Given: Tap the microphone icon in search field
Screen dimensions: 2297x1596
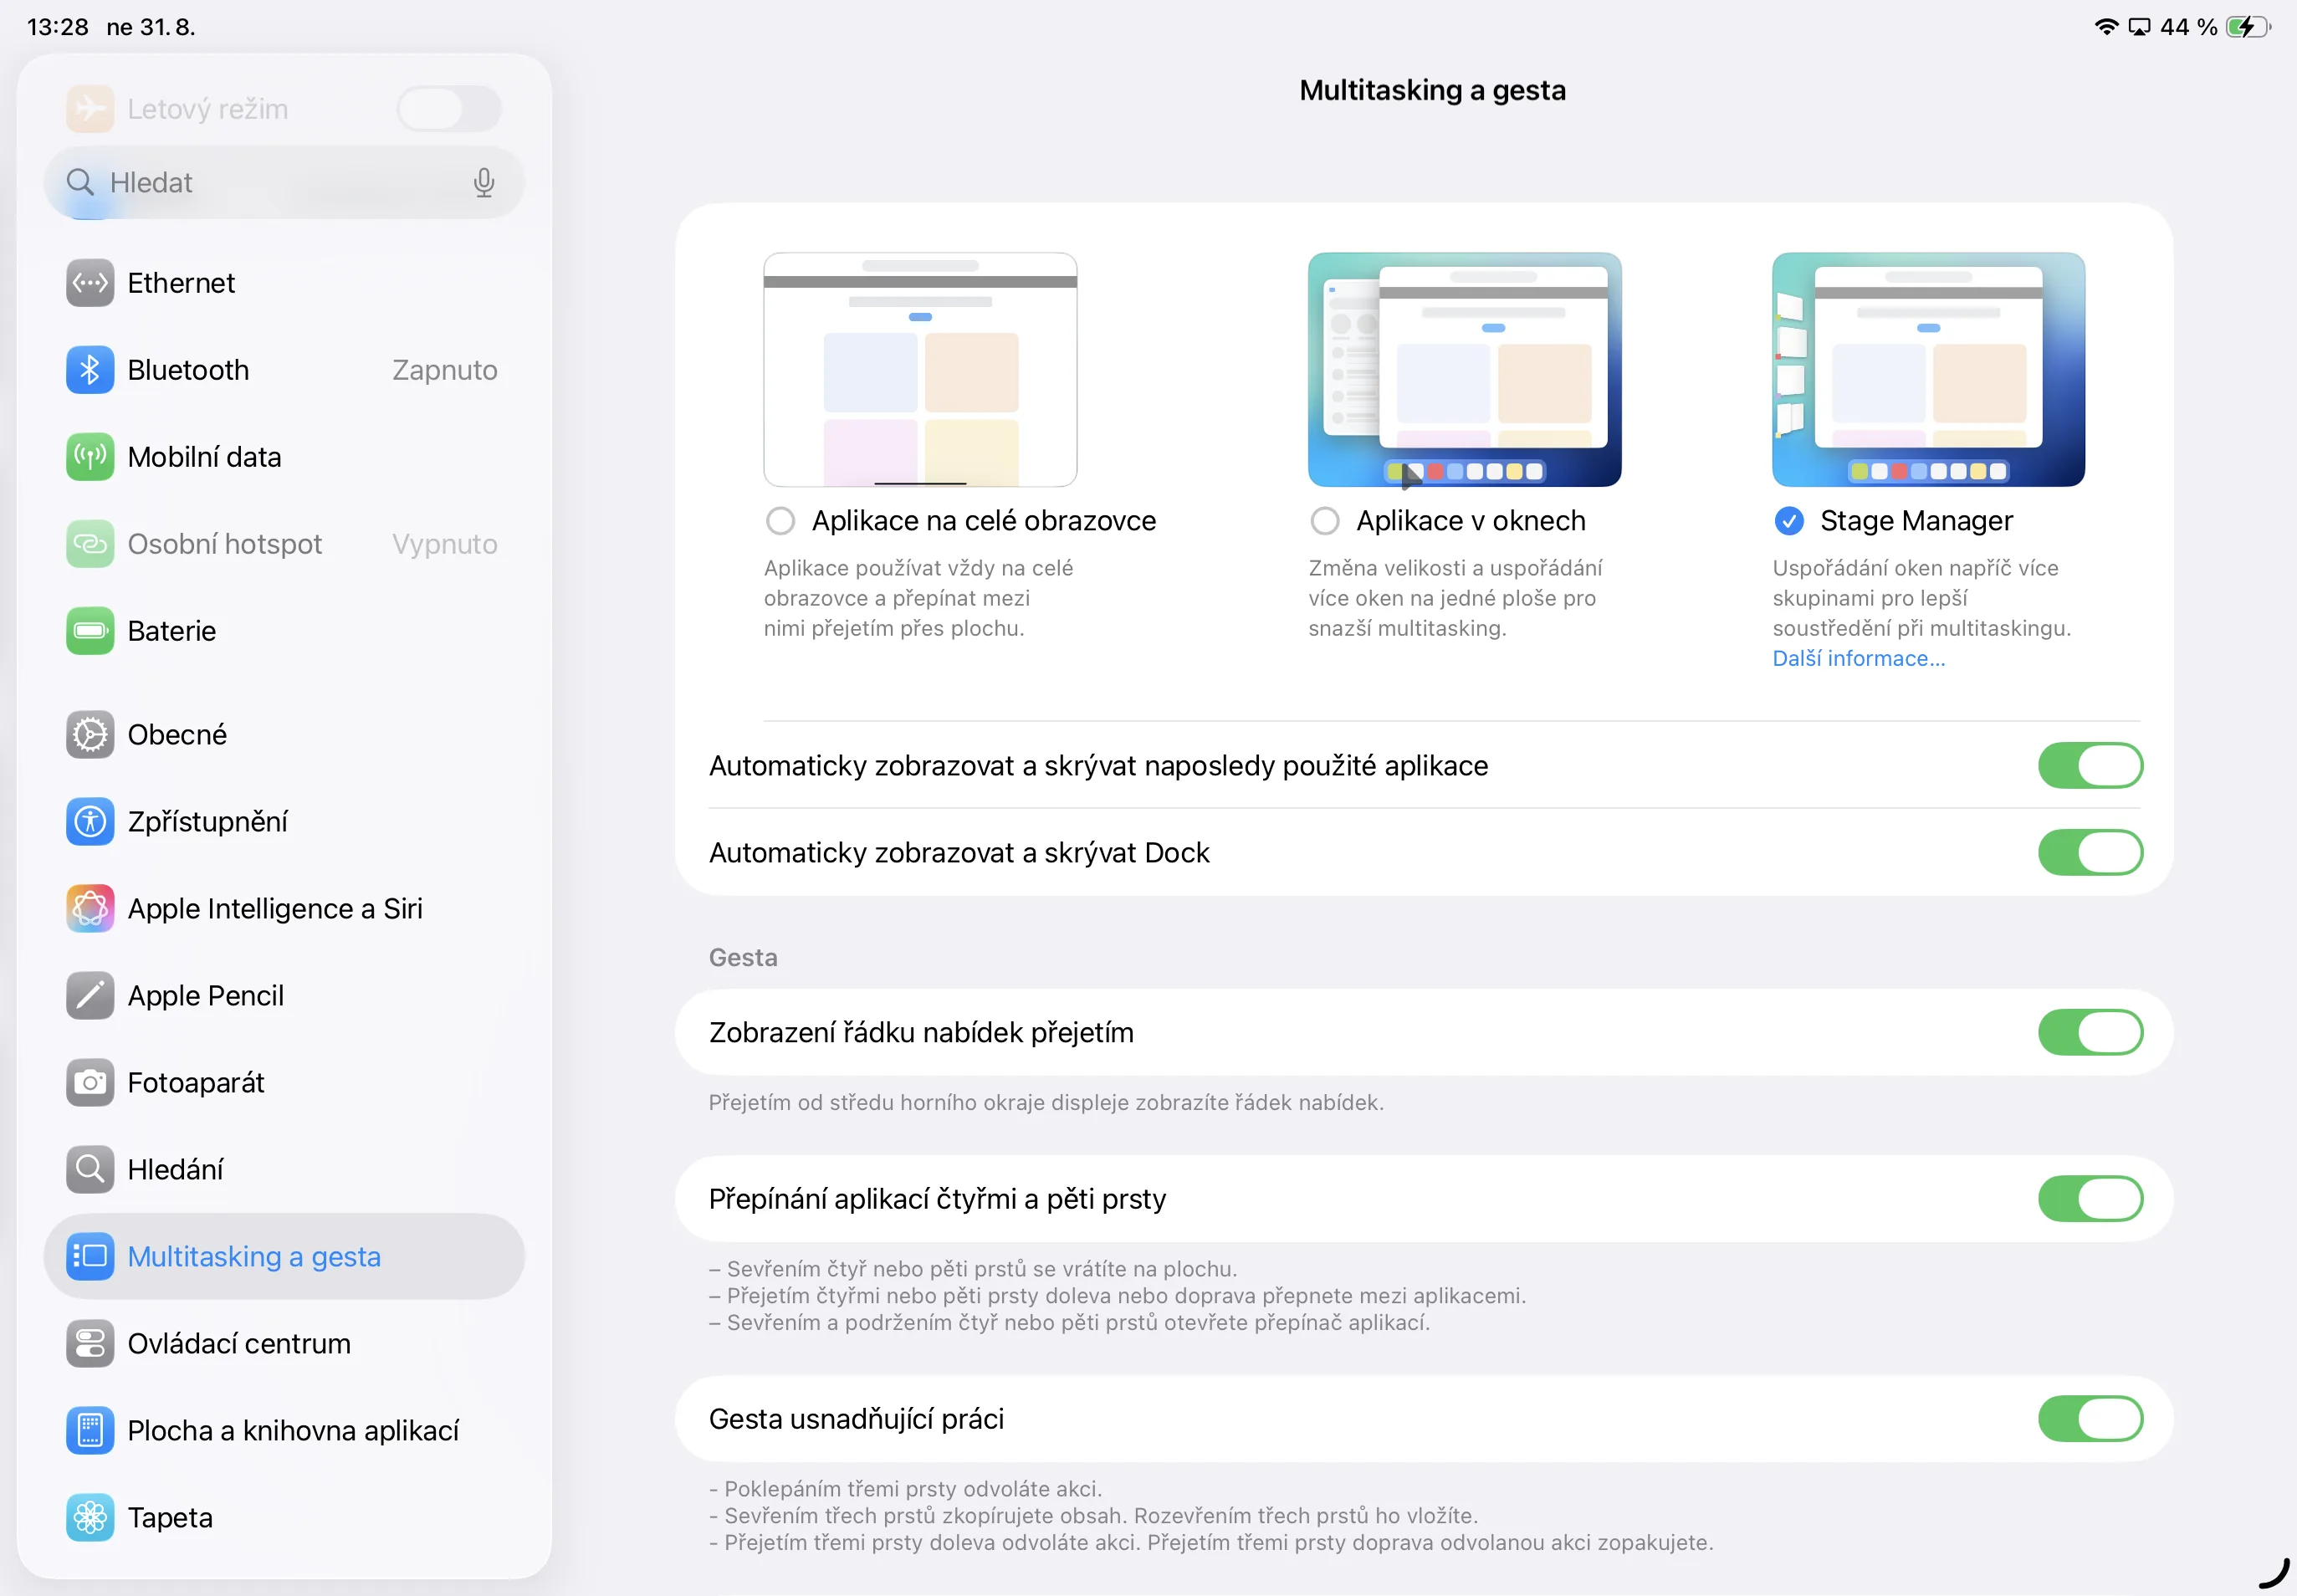Looking at the screenshot, I should tap(484, 182).
